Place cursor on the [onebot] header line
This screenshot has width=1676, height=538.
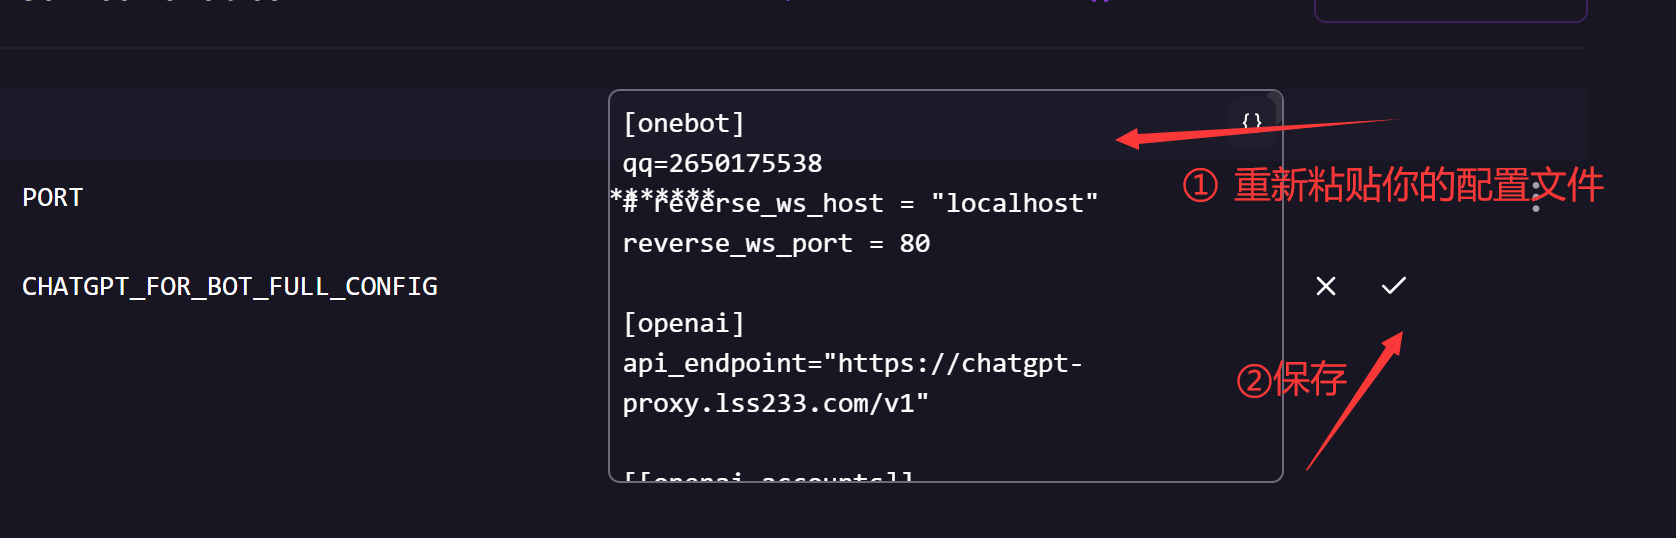[x=684, y=124]
